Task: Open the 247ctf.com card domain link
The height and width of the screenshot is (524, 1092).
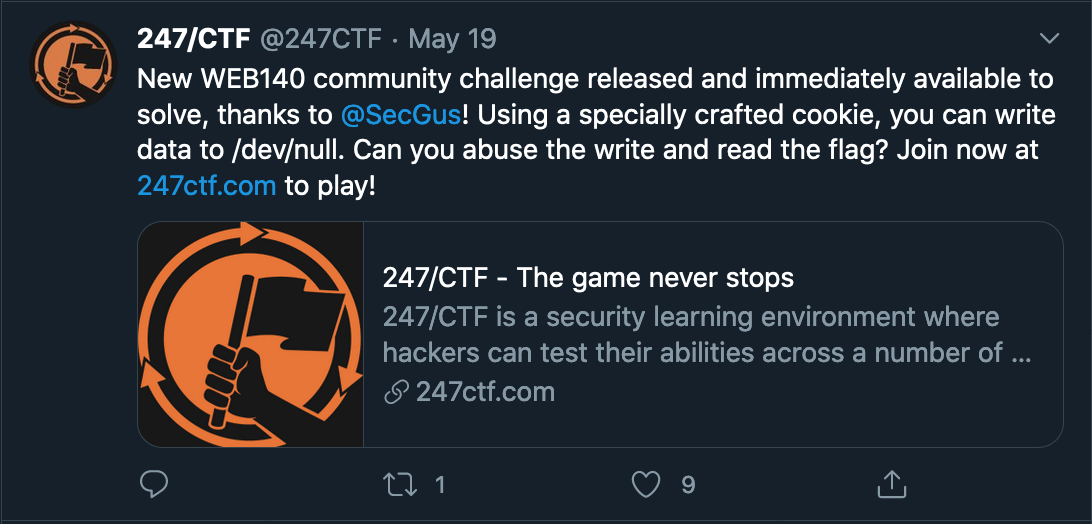Action: [x=485, y=392]
